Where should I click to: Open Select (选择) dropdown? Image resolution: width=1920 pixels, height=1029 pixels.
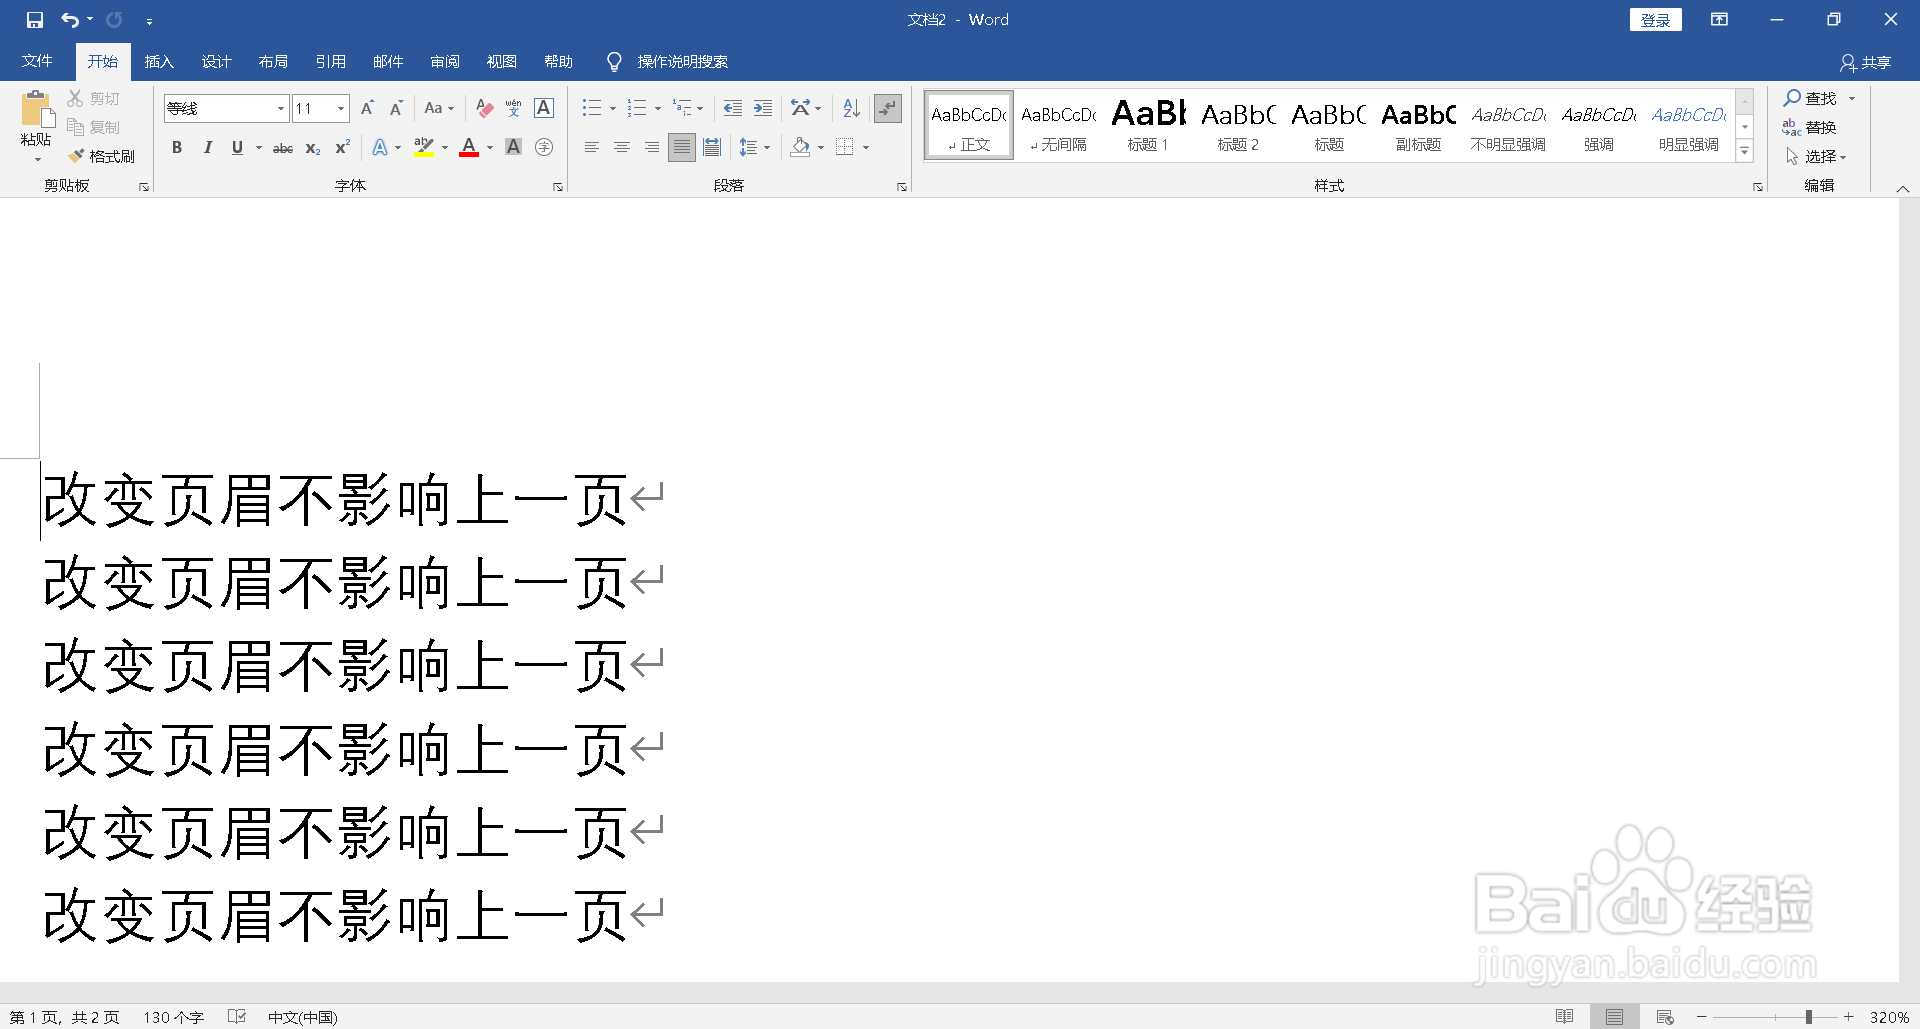[1817, 156]
